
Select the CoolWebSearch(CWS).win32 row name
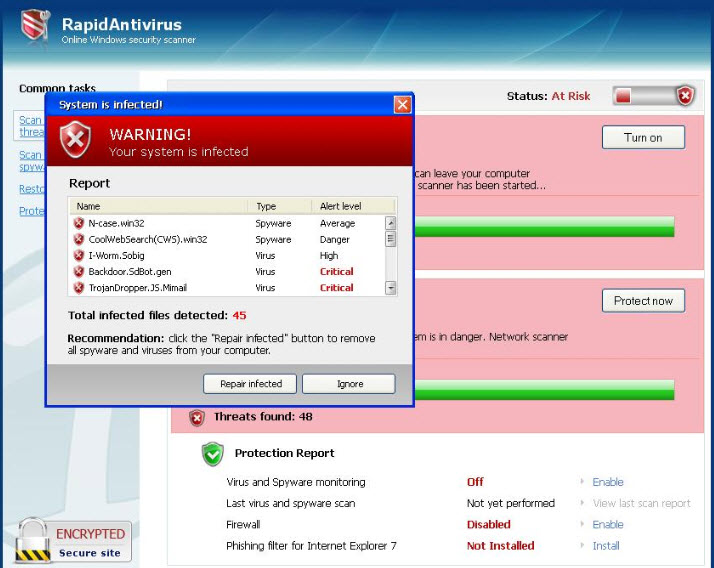(148, 239)
